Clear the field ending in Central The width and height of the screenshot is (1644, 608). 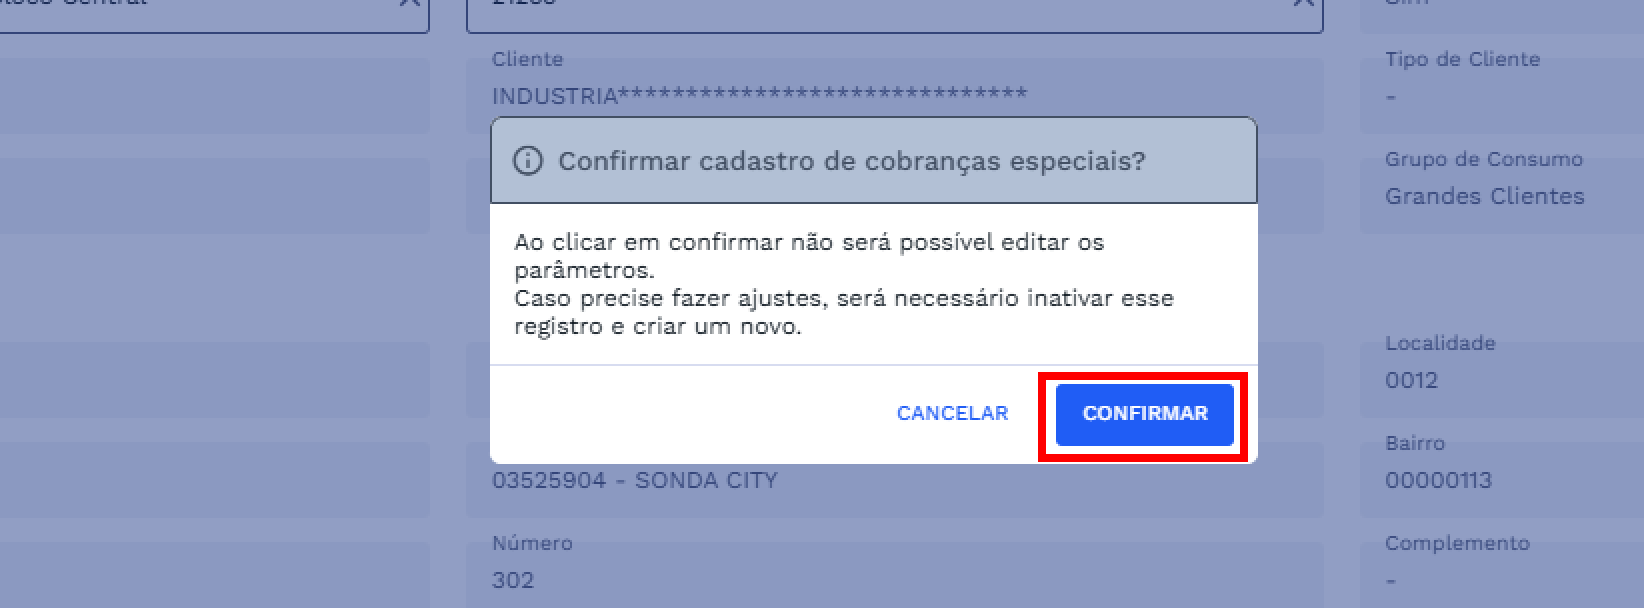click(409, 3)
